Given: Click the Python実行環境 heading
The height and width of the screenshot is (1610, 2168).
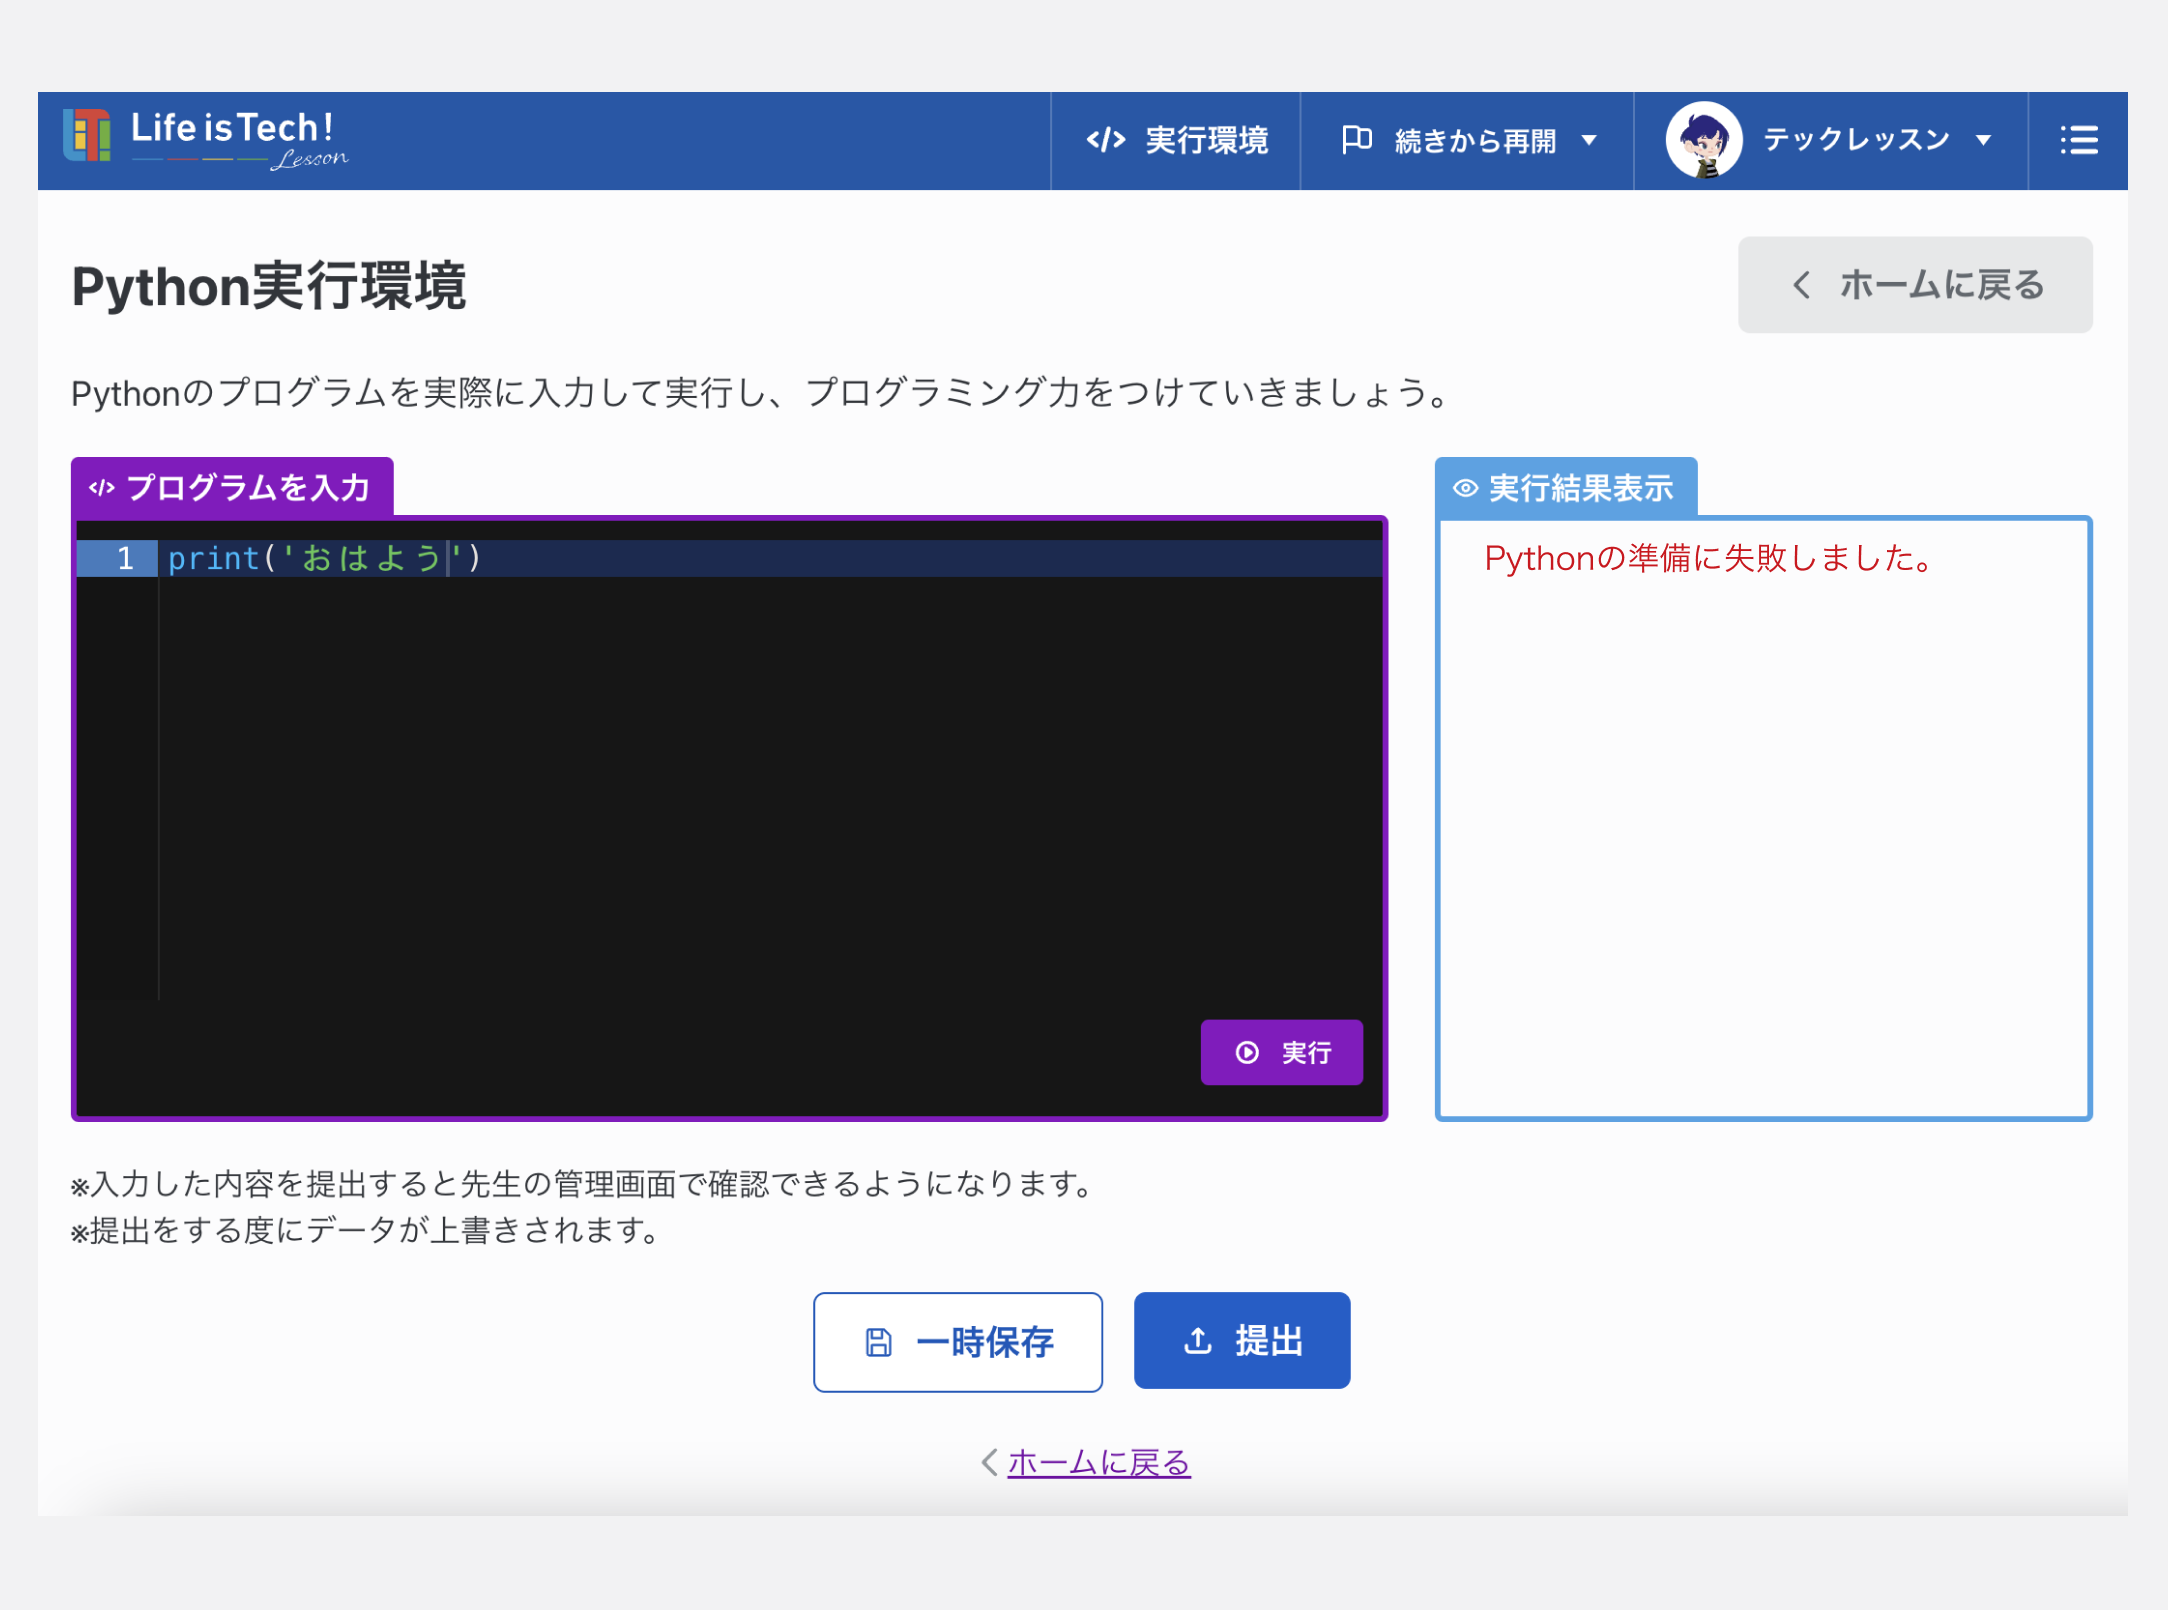Looking at the screenshot, I should coord(268,287).
